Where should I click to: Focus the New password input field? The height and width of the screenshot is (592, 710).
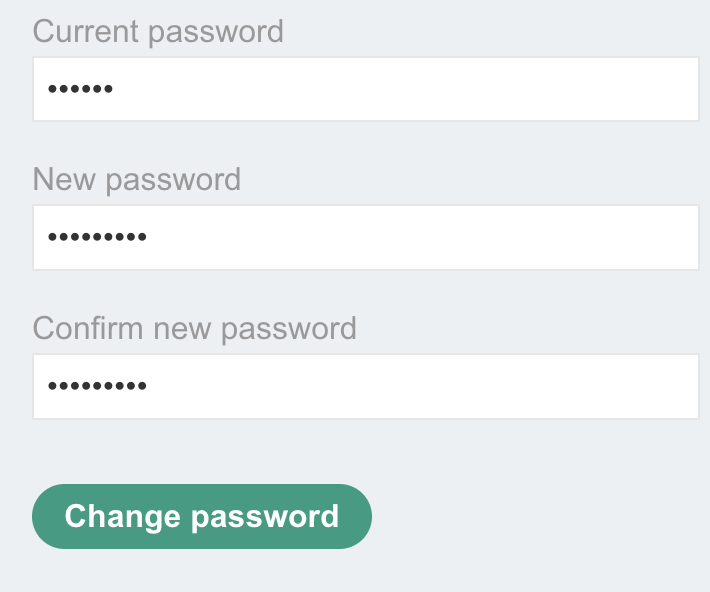pyautogui.click(x=365, y=238)
